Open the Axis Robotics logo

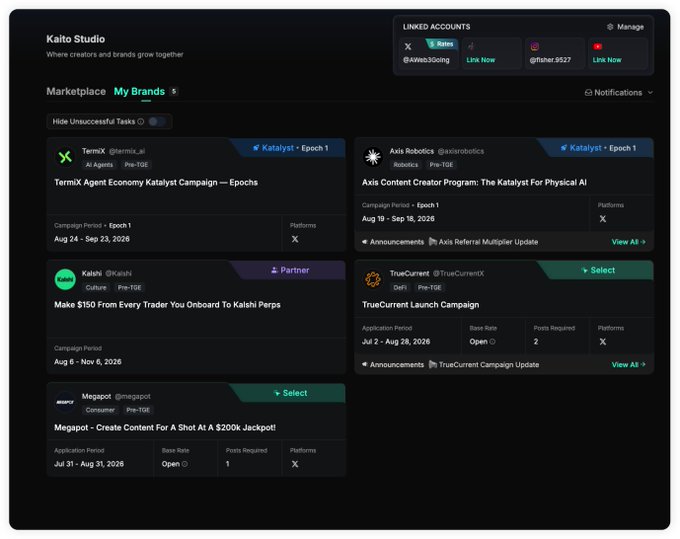373,157
